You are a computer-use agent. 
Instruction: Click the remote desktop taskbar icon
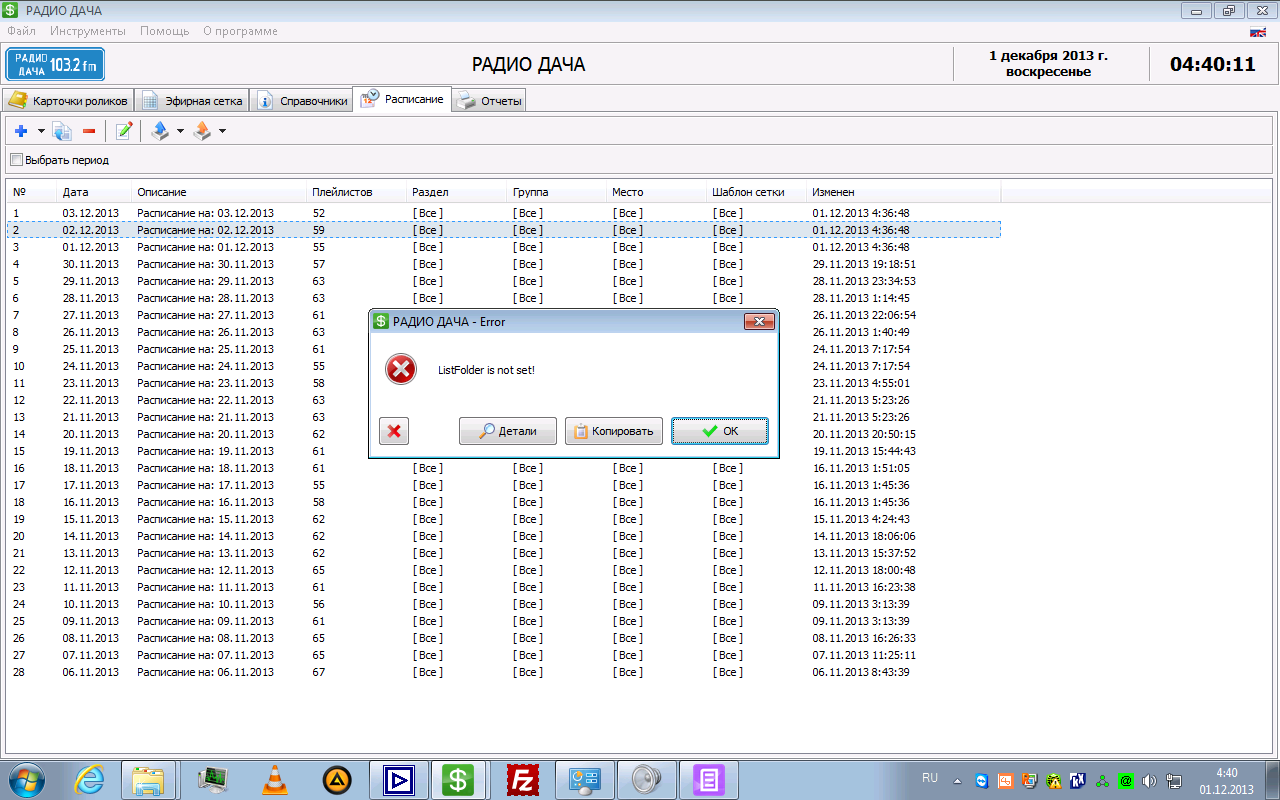click(583, 779)
